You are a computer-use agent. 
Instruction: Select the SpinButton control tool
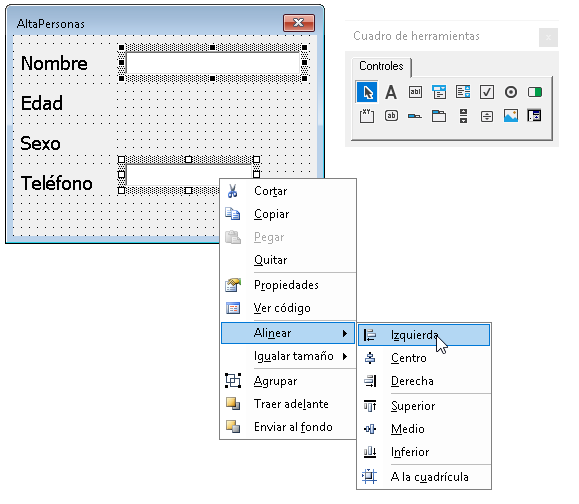click(x=487, y=117)
